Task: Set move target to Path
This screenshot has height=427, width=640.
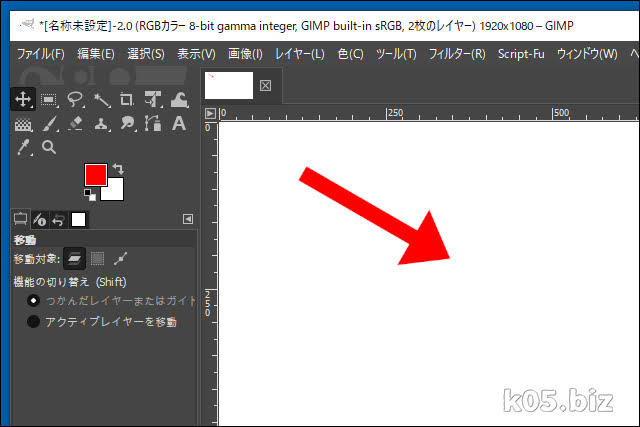Action: [x=120, y=258]
